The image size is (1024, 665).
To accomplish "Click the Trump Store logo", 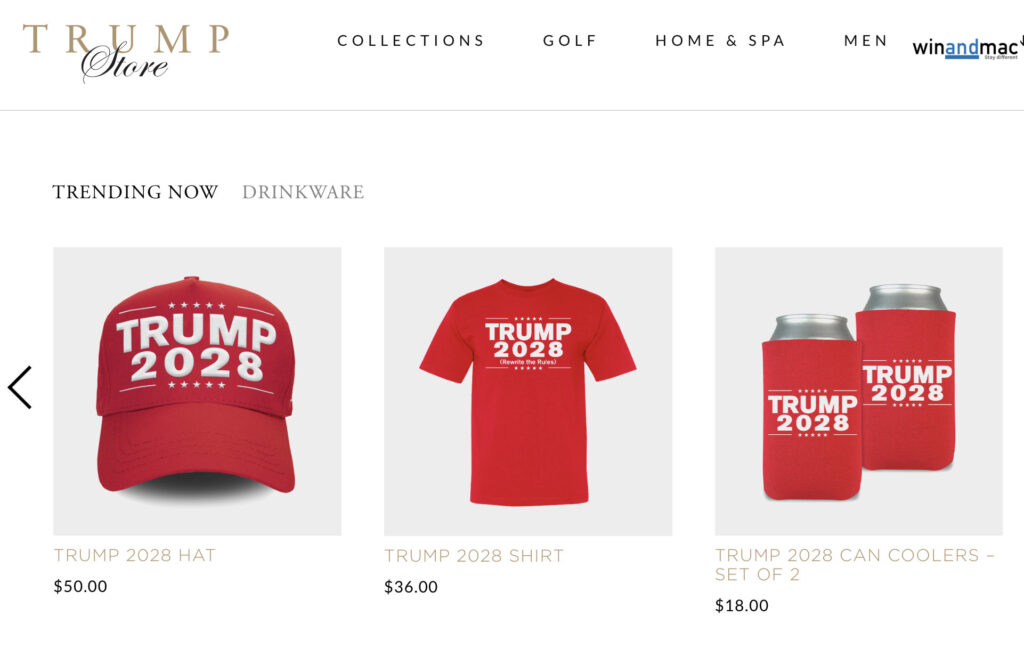I will pyautogui.click(x=126, y=53).
